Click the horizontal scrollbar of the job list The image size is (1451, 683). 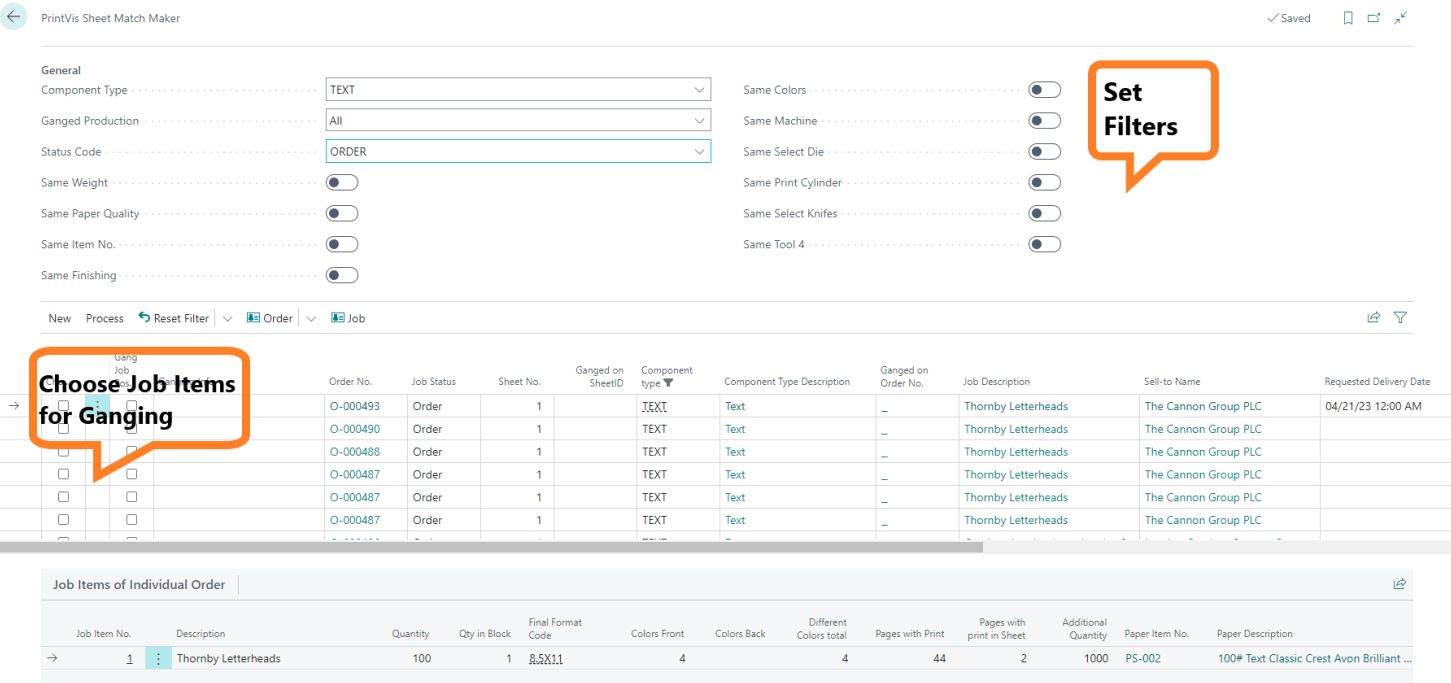pyautogui.click(x=491, y=547)
